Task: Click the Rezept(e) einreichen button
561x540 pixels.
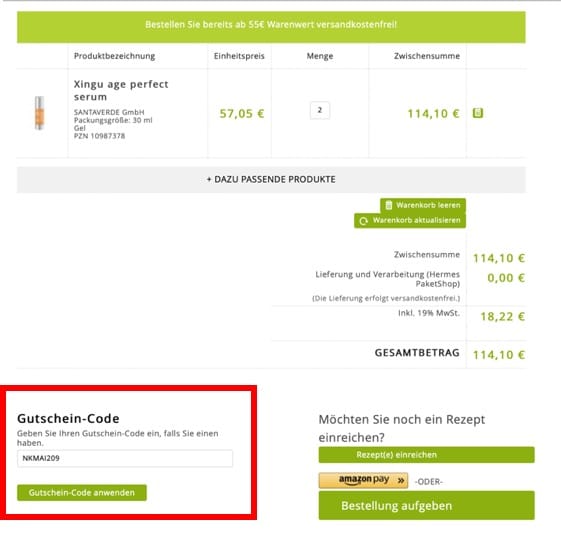Action: point(426,455)
